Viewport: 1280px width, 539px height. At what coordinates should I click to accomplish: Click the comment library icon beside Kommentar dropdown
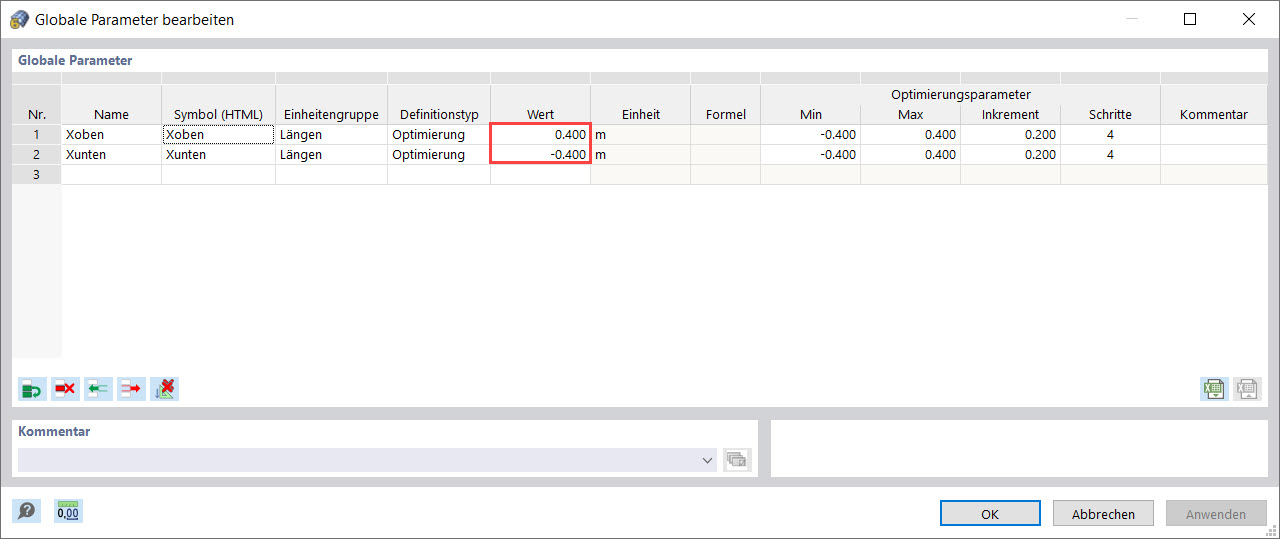click(737, 460)
